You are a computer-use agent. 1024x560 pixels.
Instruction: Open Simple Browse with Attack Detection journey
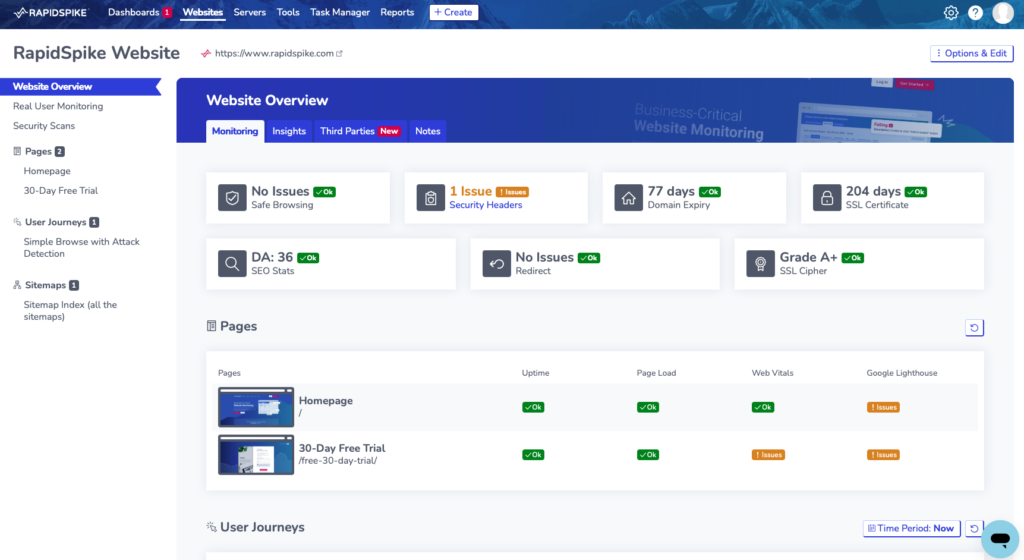pos(82,247)
